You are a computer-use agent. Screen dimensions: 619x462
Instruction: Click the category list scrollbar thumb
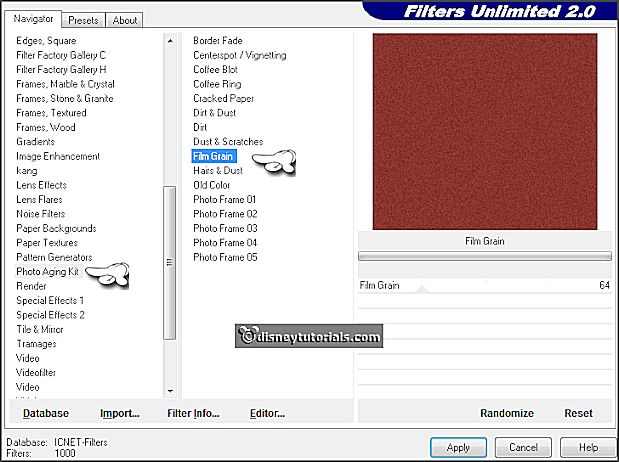[170, 263]
